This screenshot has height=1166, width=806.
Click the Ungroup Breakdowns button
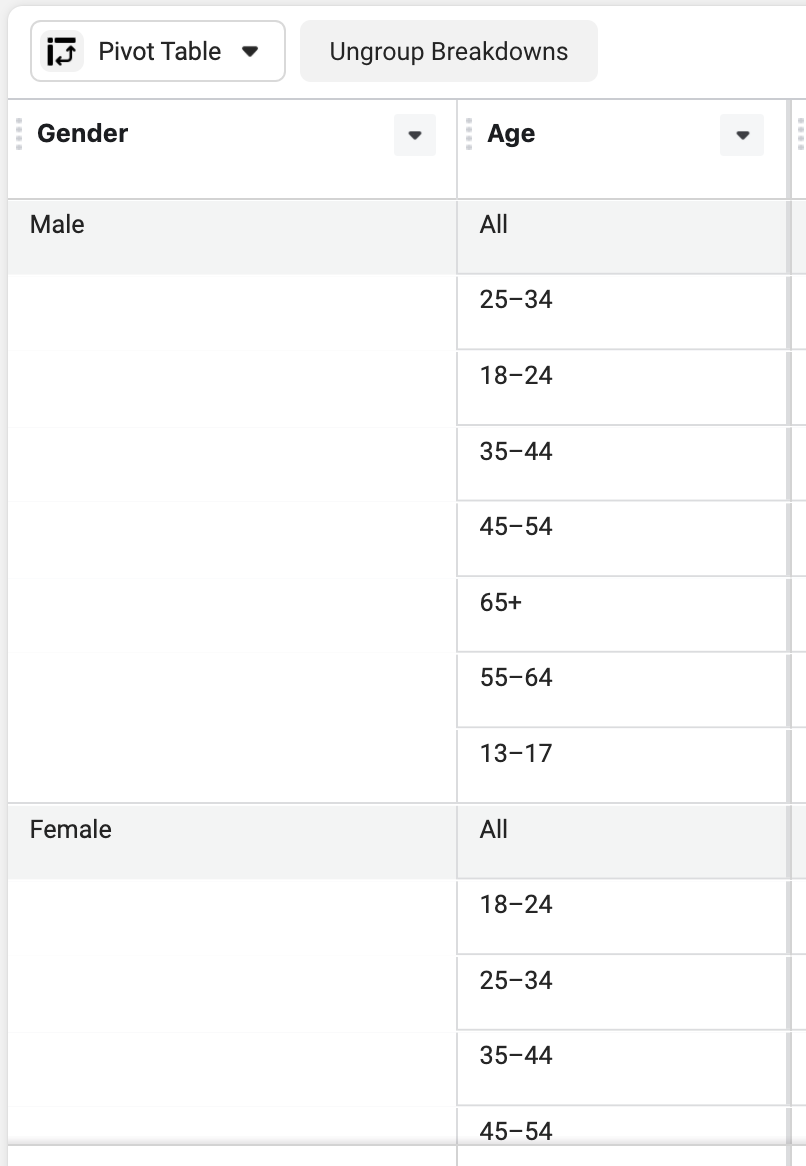pyautogui.click(x=448, y=52)
